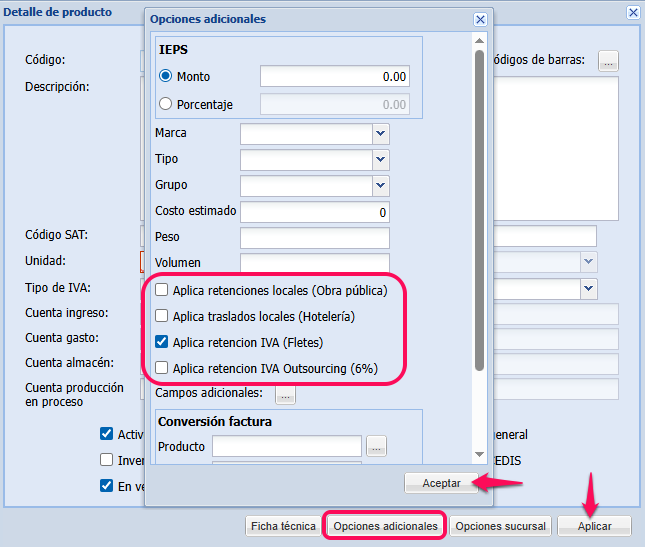Tick Aplica retencion IVA Outsourcing (6%)
The height and width of the screenshot is (547, 645).
pos(160,368)
